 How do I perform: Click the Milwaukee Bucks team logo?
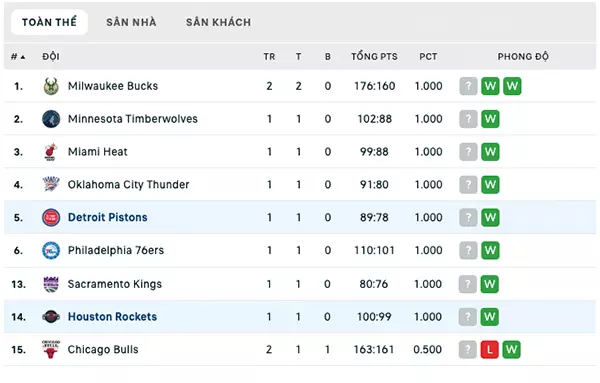click(51, 86)
